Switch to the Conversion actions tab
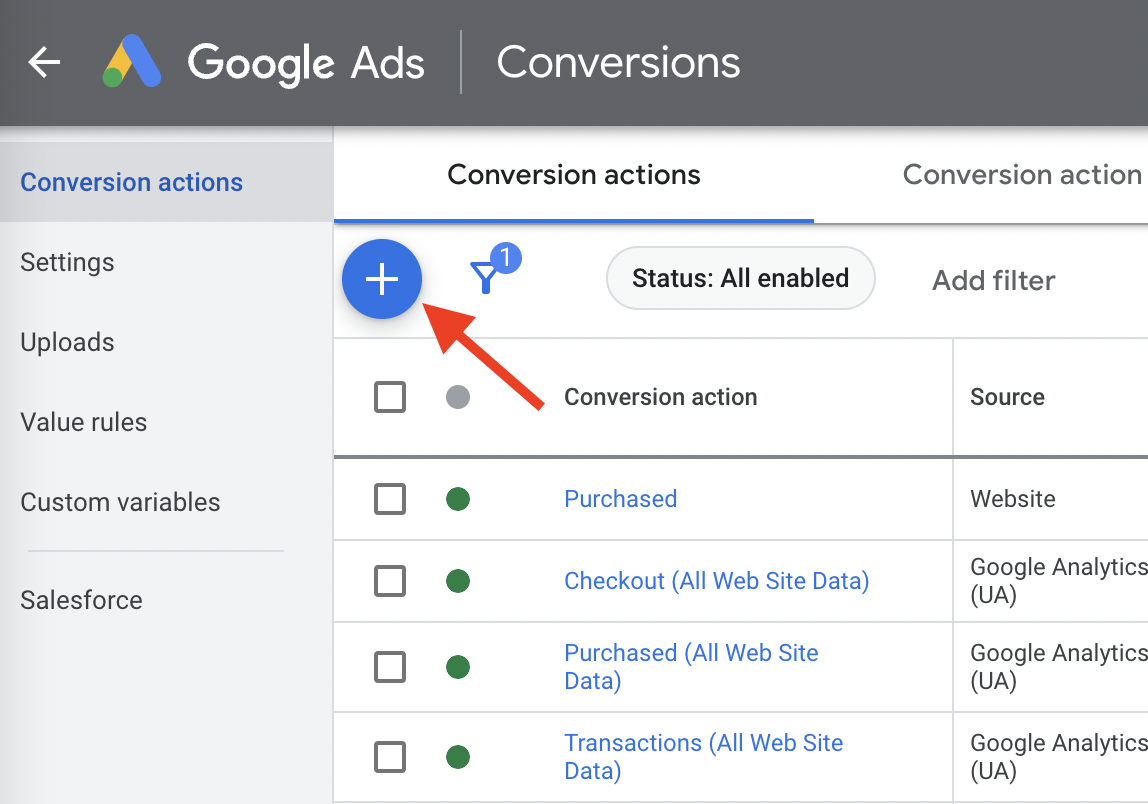 click(574, 175)
